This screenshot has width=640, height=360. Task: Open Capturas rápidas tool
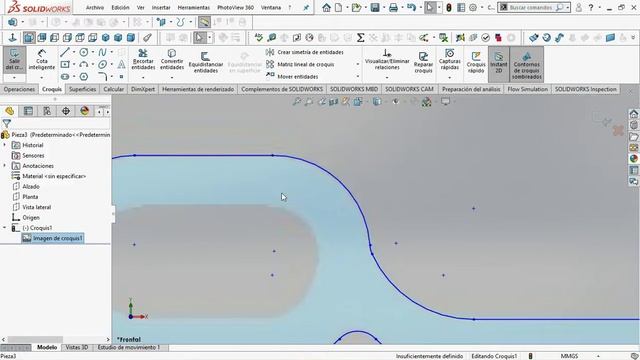pos(449,60)
